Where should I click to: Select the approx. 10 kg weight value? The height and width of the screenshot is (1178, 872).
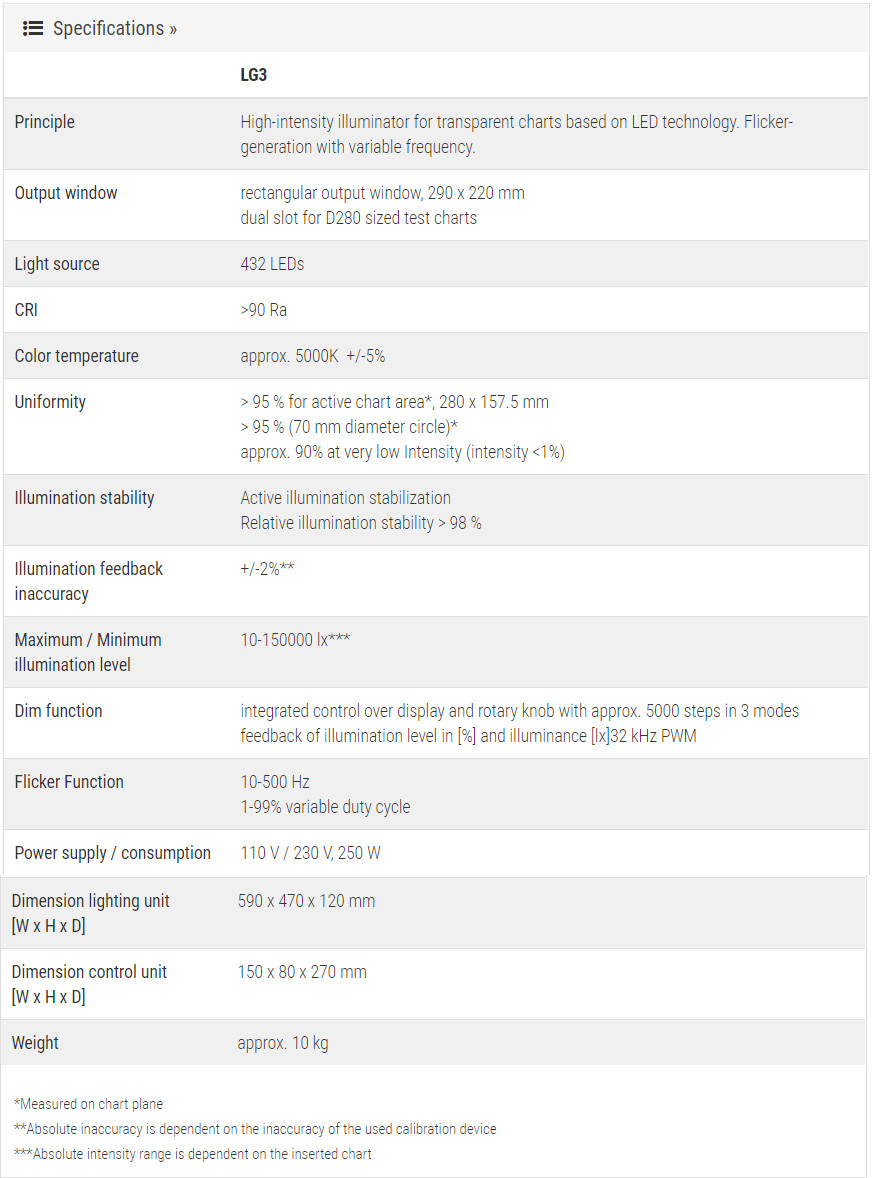pos(283,1043)
